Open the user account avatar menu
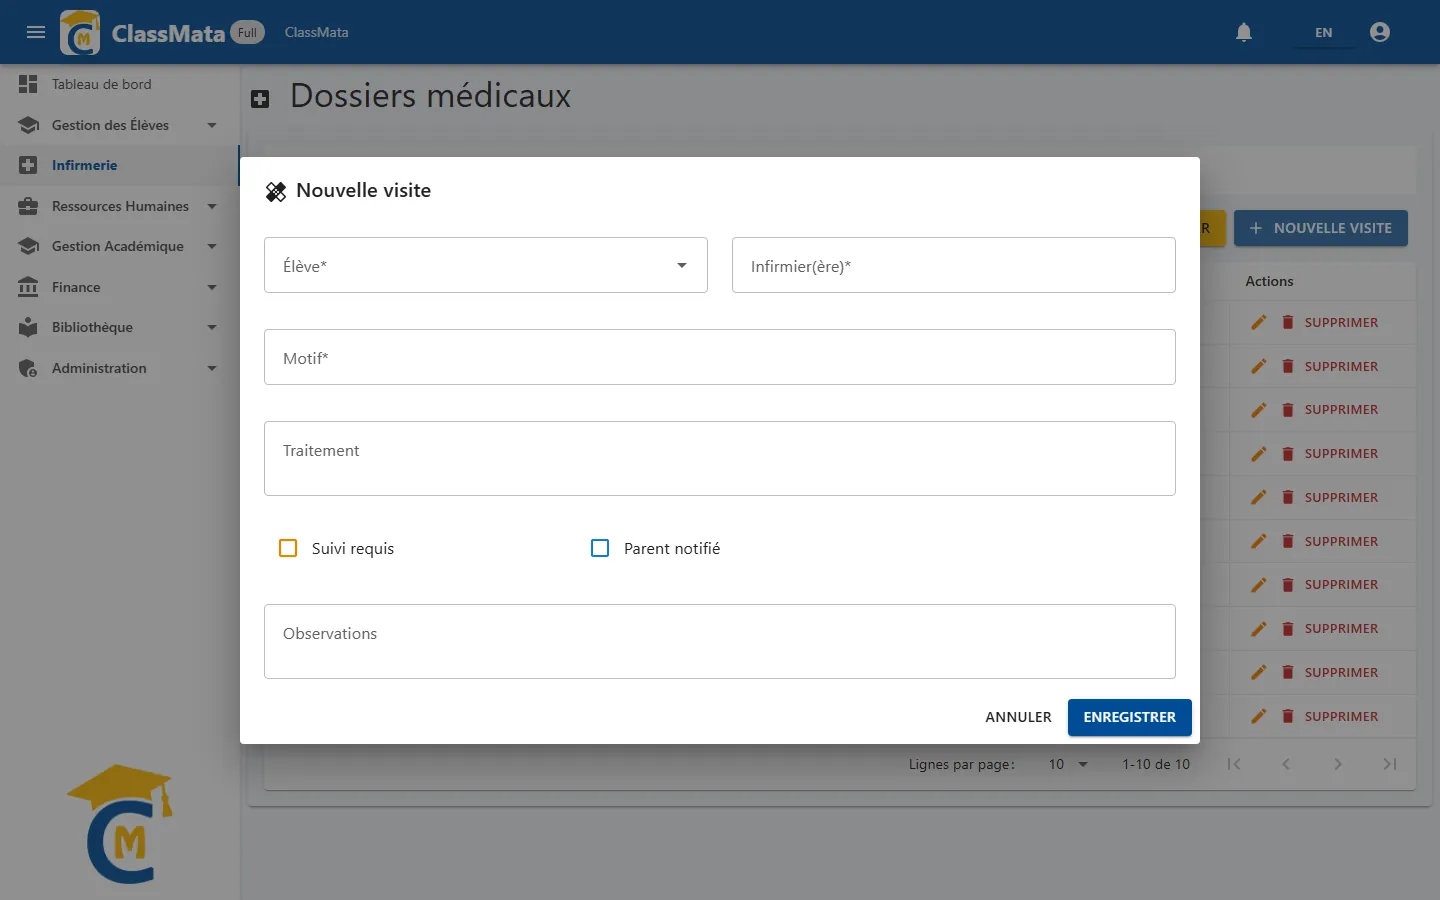The height and width of the screenshot is (900, 1440). click(1380, 32)
